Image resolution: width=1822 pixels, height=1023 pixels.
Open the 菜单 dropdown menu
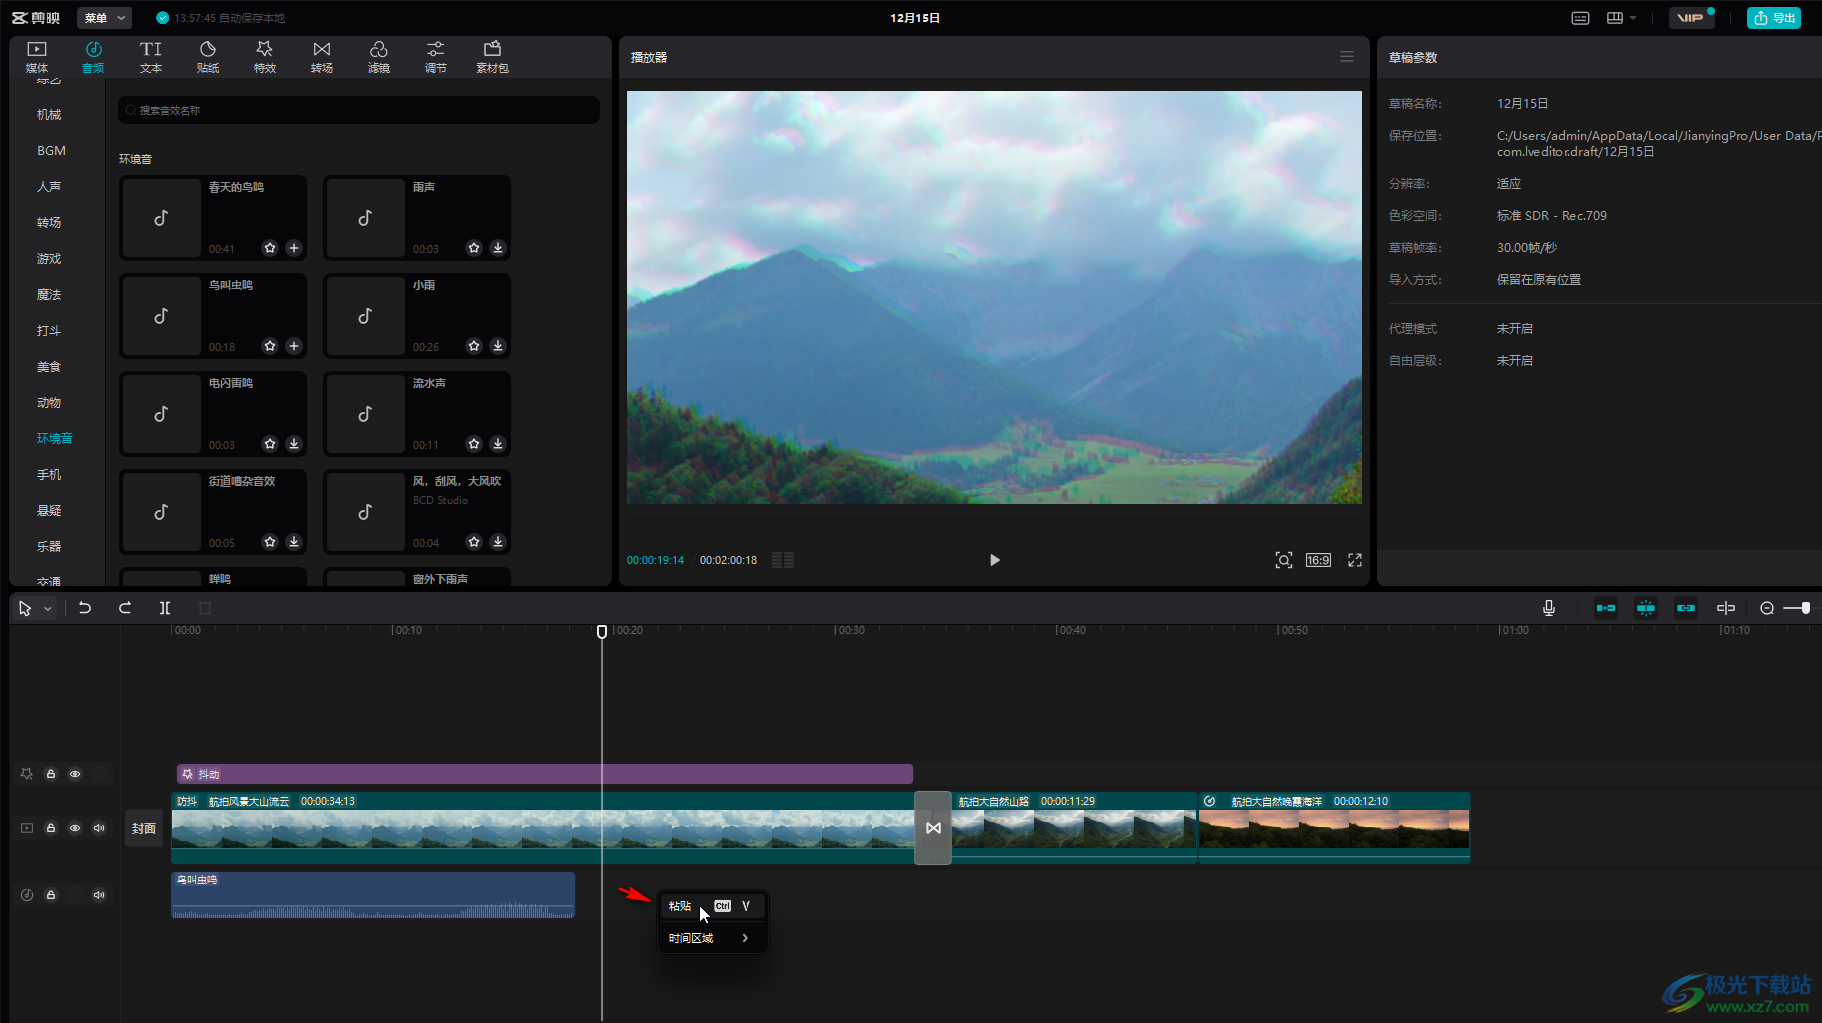coord(104,18)
